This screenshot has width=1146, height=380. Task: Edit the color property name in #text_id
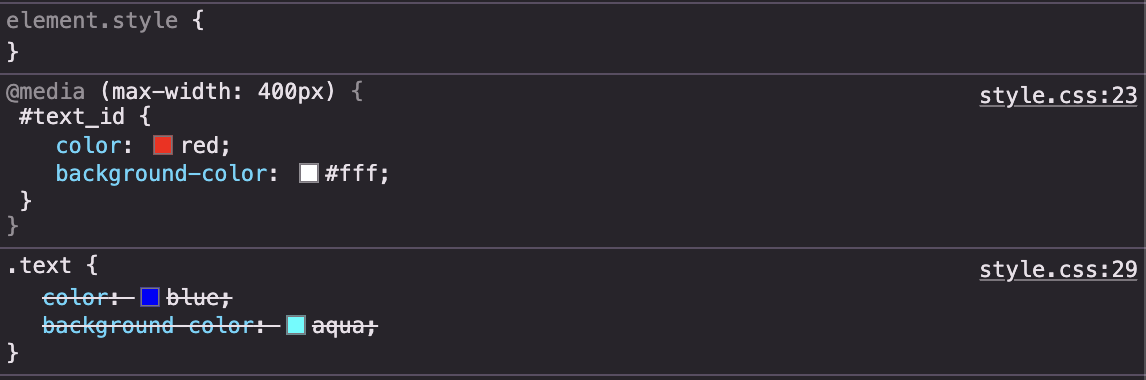(88, 145)
